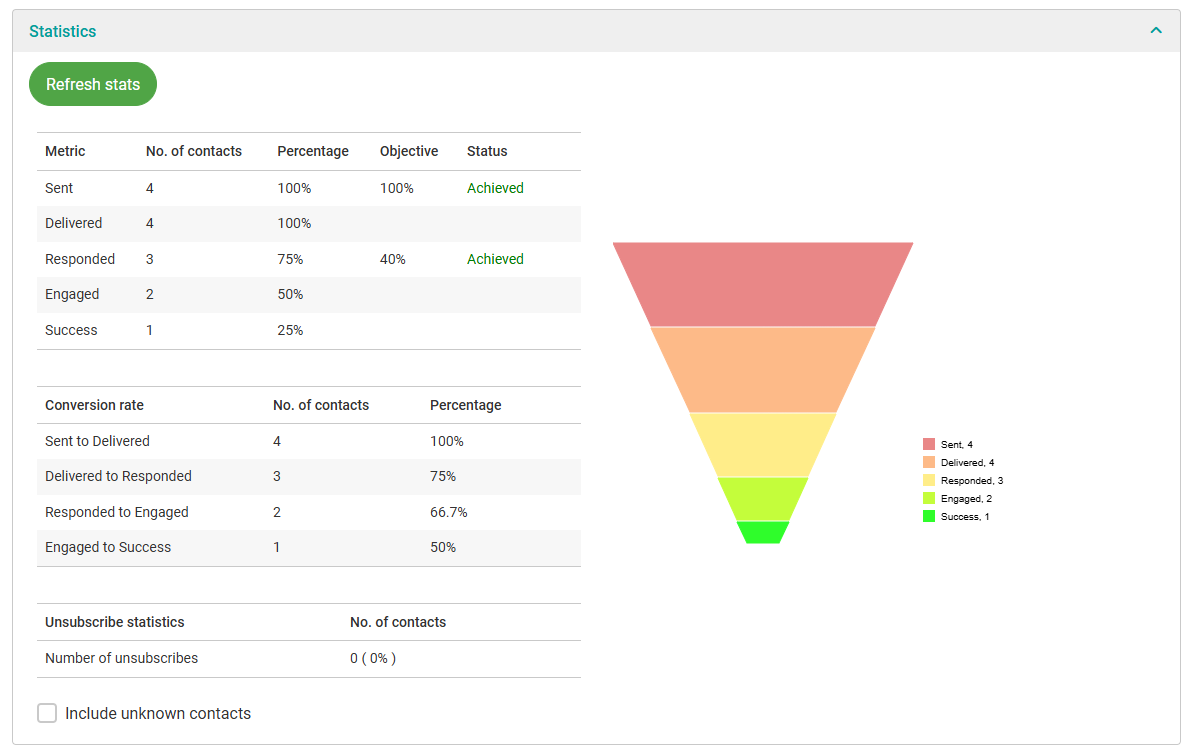
Task: Click the Achieved status for Responded
Action: 495,259
